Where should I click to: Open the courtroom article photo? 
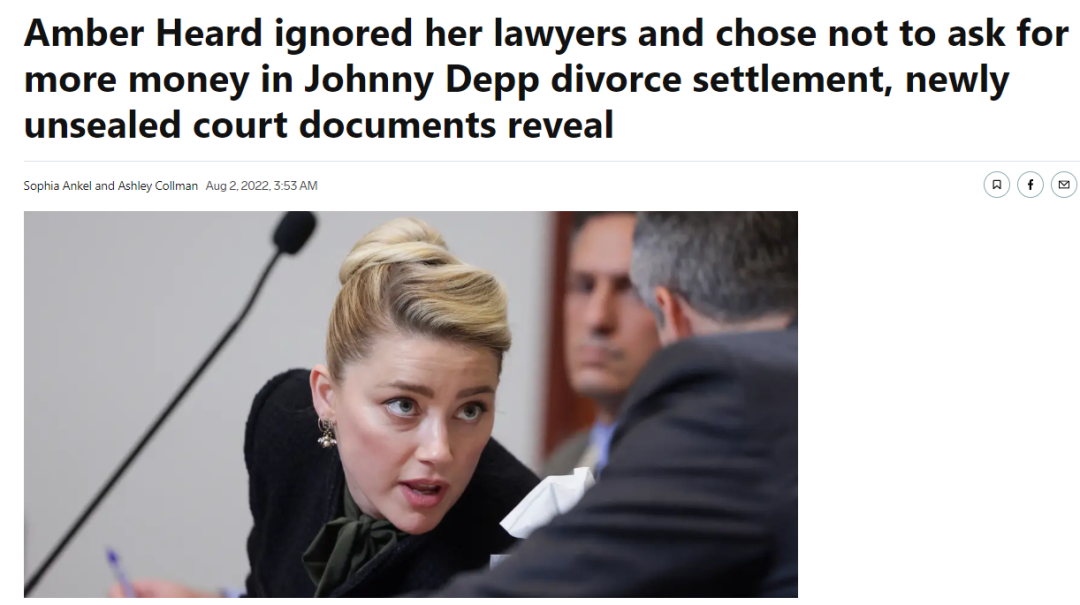coord(411,404)
